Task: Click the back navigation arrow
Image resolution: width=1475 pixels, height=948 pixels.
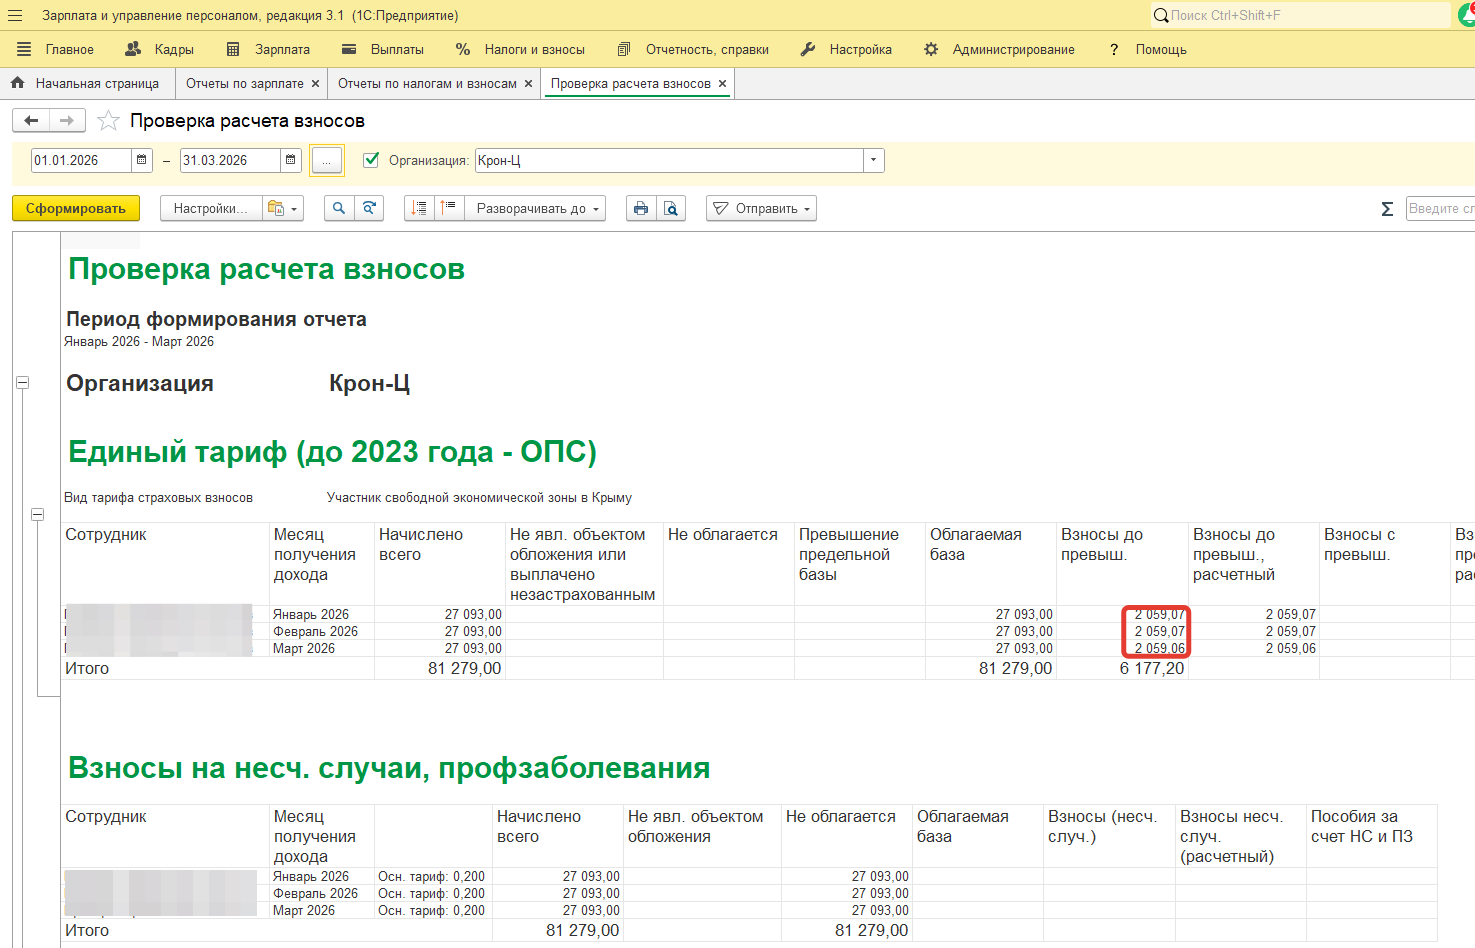Action: [x=31, y=121]
